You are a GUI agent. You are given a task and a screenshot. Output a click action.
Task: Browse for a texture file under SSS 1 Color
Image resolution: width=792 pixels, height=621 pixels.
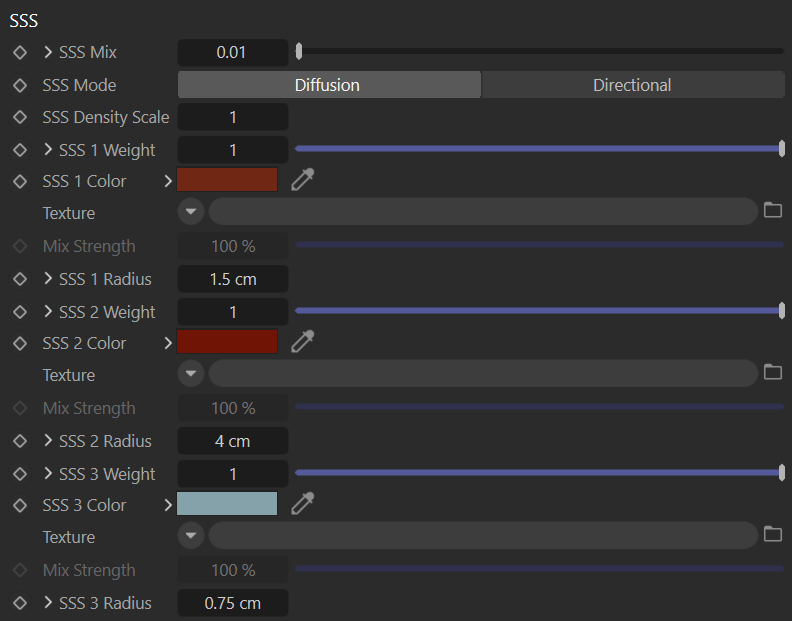point(772,210)
